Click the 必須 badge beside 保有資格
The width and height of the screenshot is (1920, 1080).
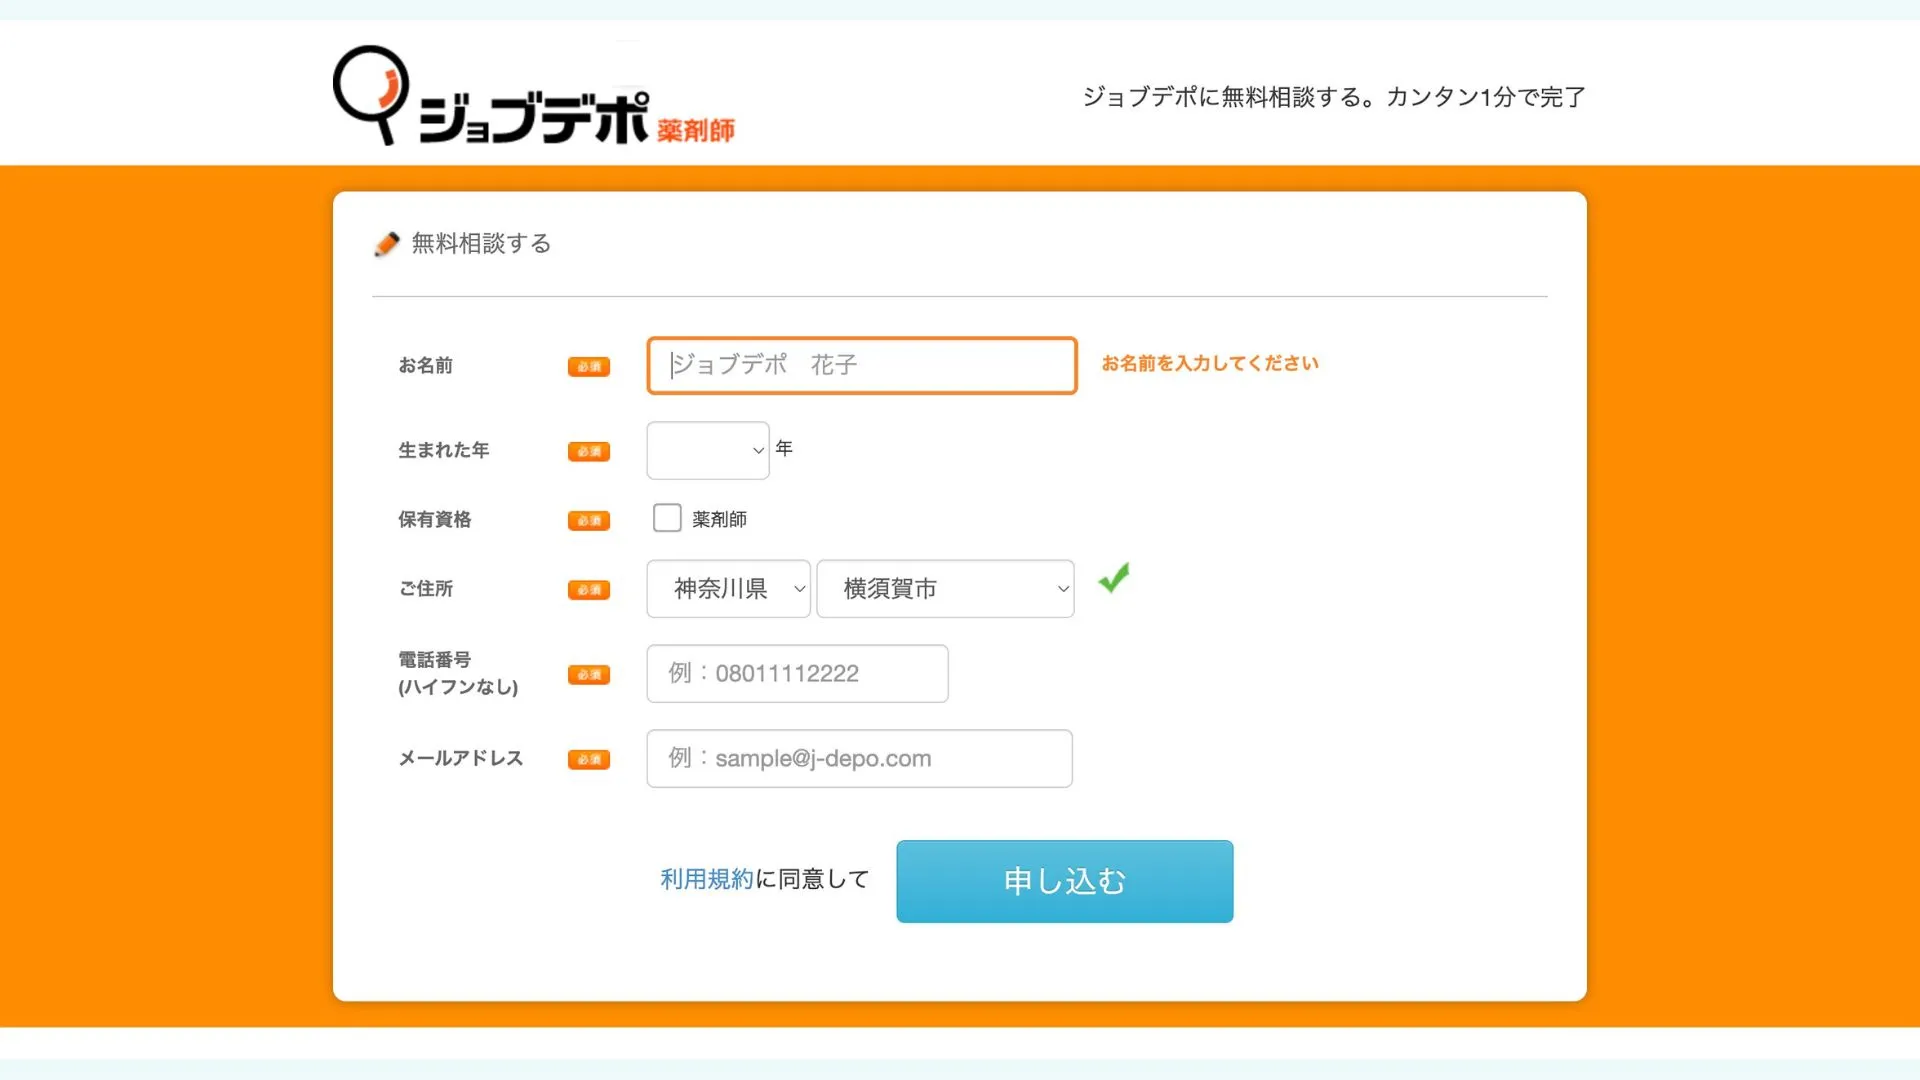point(589,521)
